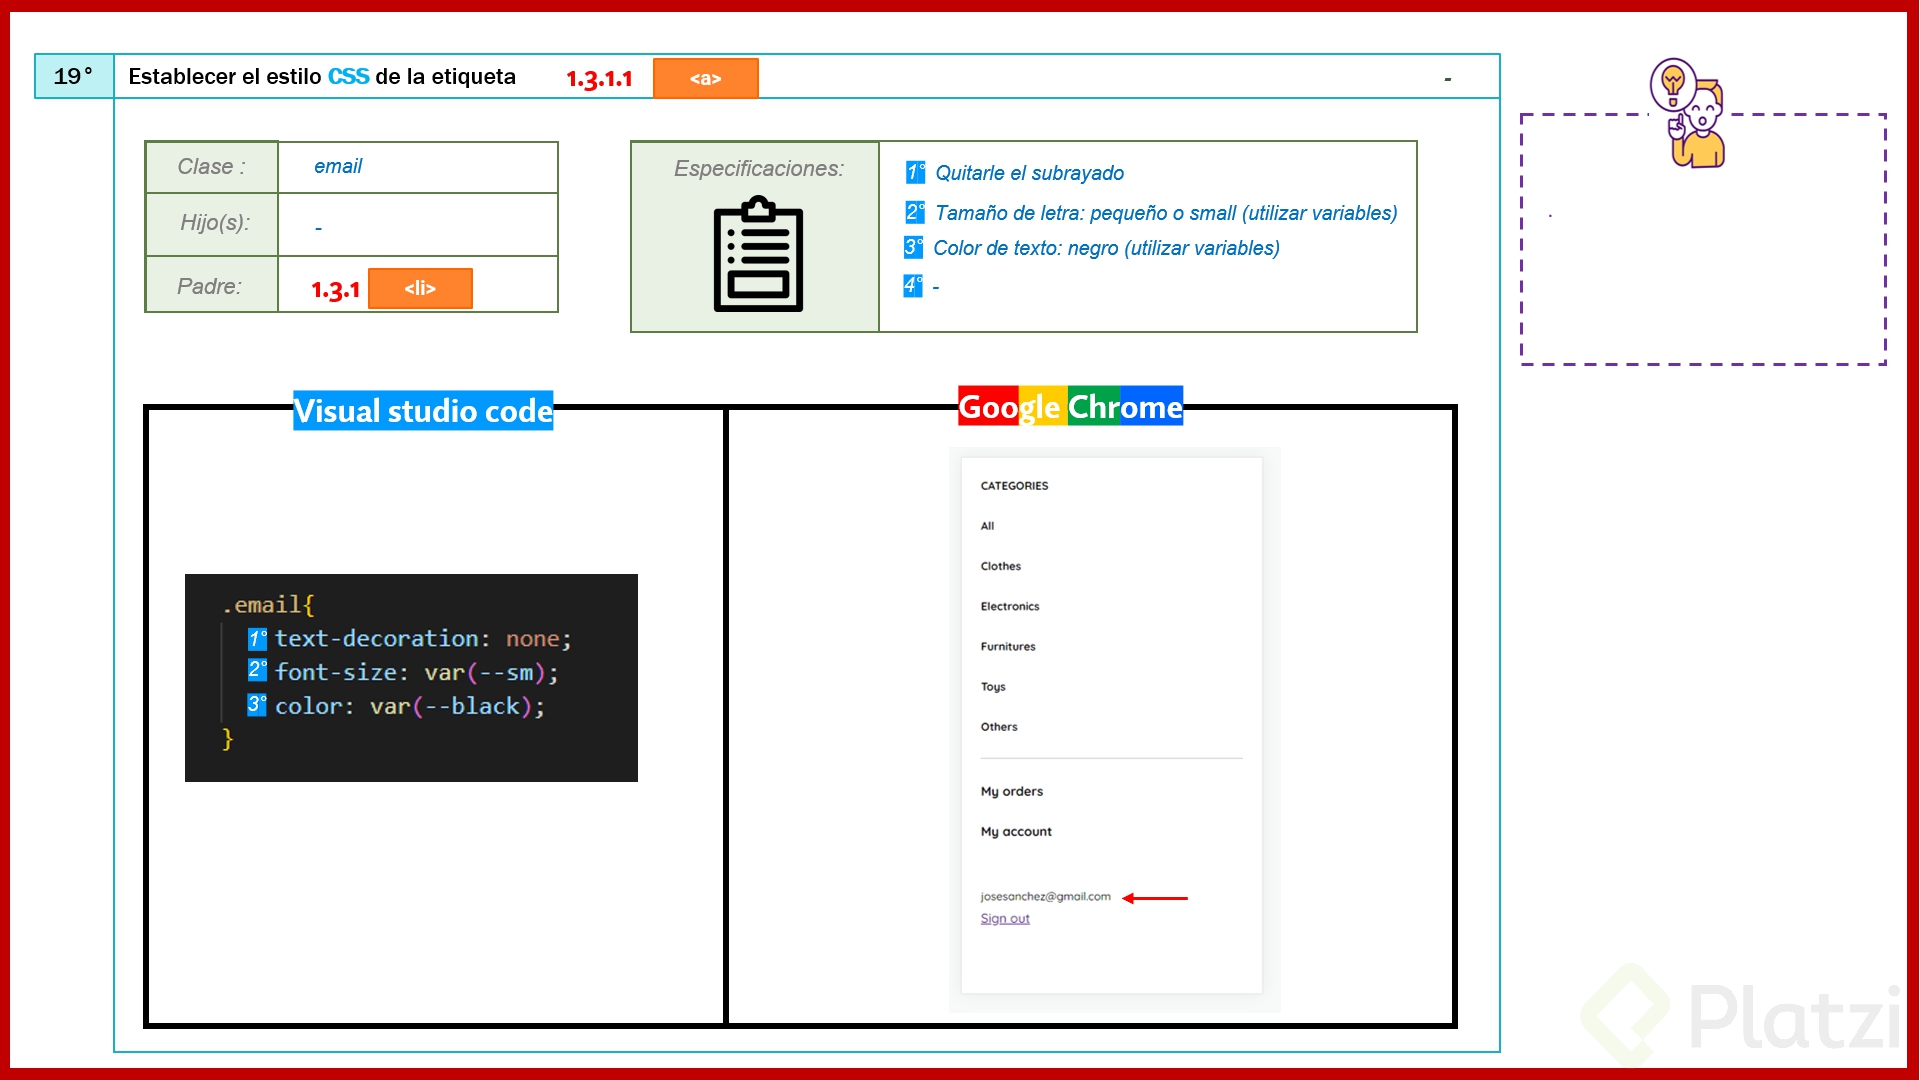Open the Clothes category

click(999, 565)
